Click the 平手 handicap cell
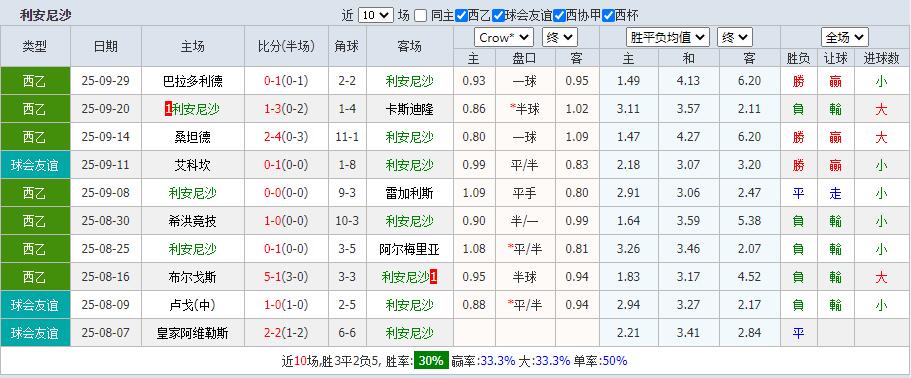The image size is (911, 378). [x=525, y=193]
